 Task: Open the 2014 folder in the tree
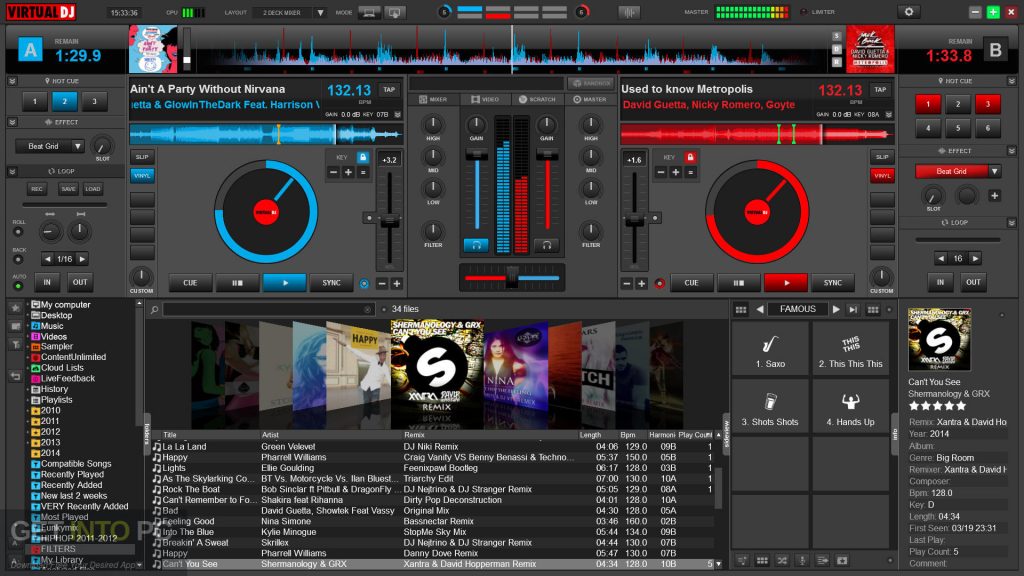50,453
